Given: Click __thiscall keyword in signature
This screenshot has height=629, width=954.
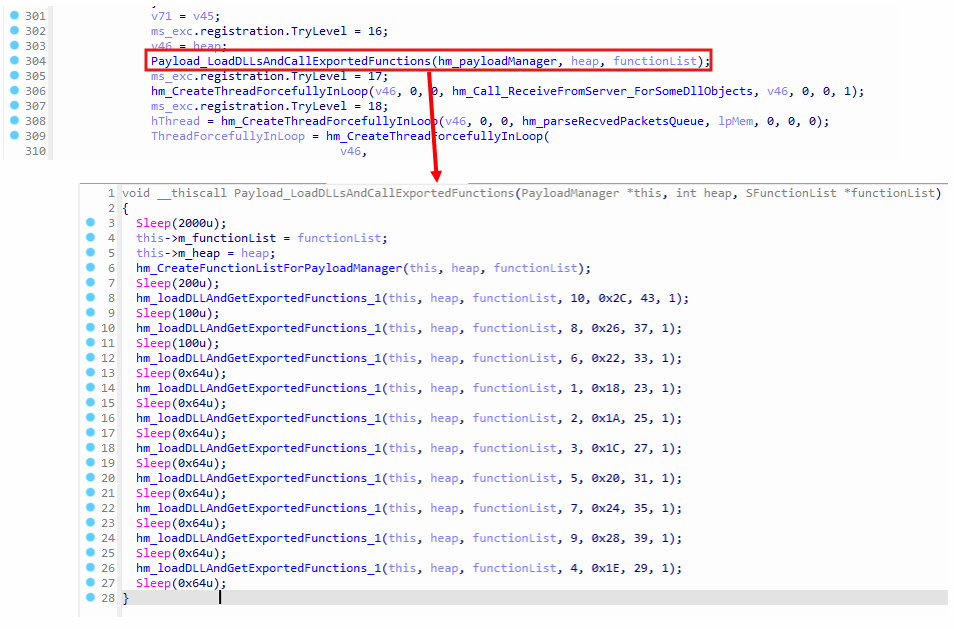Looking at the screenshot, I should (x=192, y=193).
